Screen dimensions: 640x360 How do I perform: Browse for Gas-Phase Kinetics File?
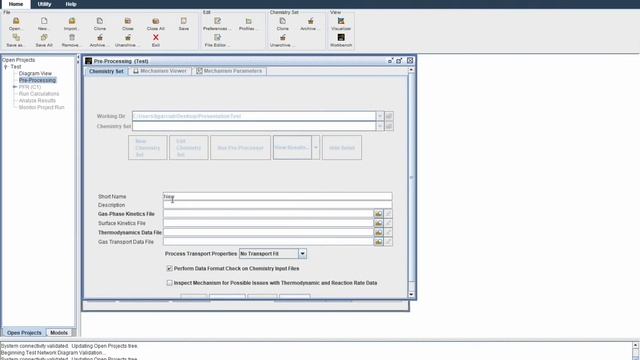pos(378,214)
